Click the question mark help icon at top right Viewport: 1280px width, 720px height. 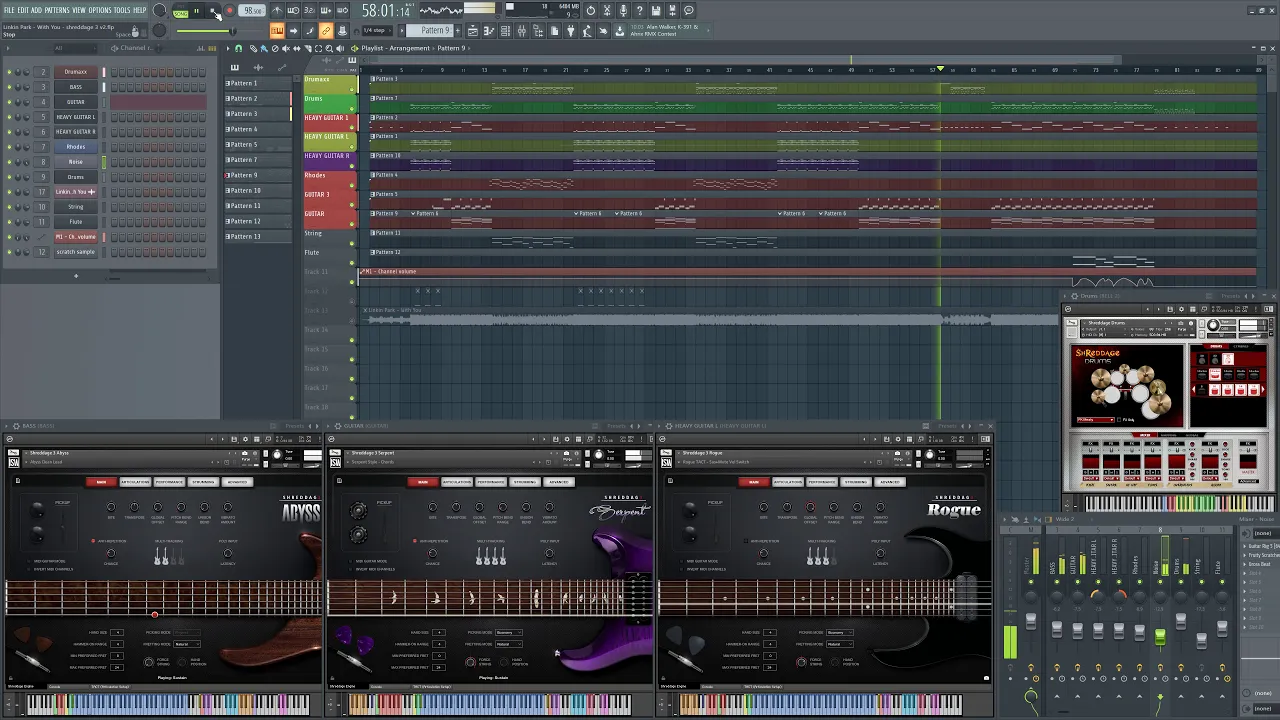pos(640,10)
